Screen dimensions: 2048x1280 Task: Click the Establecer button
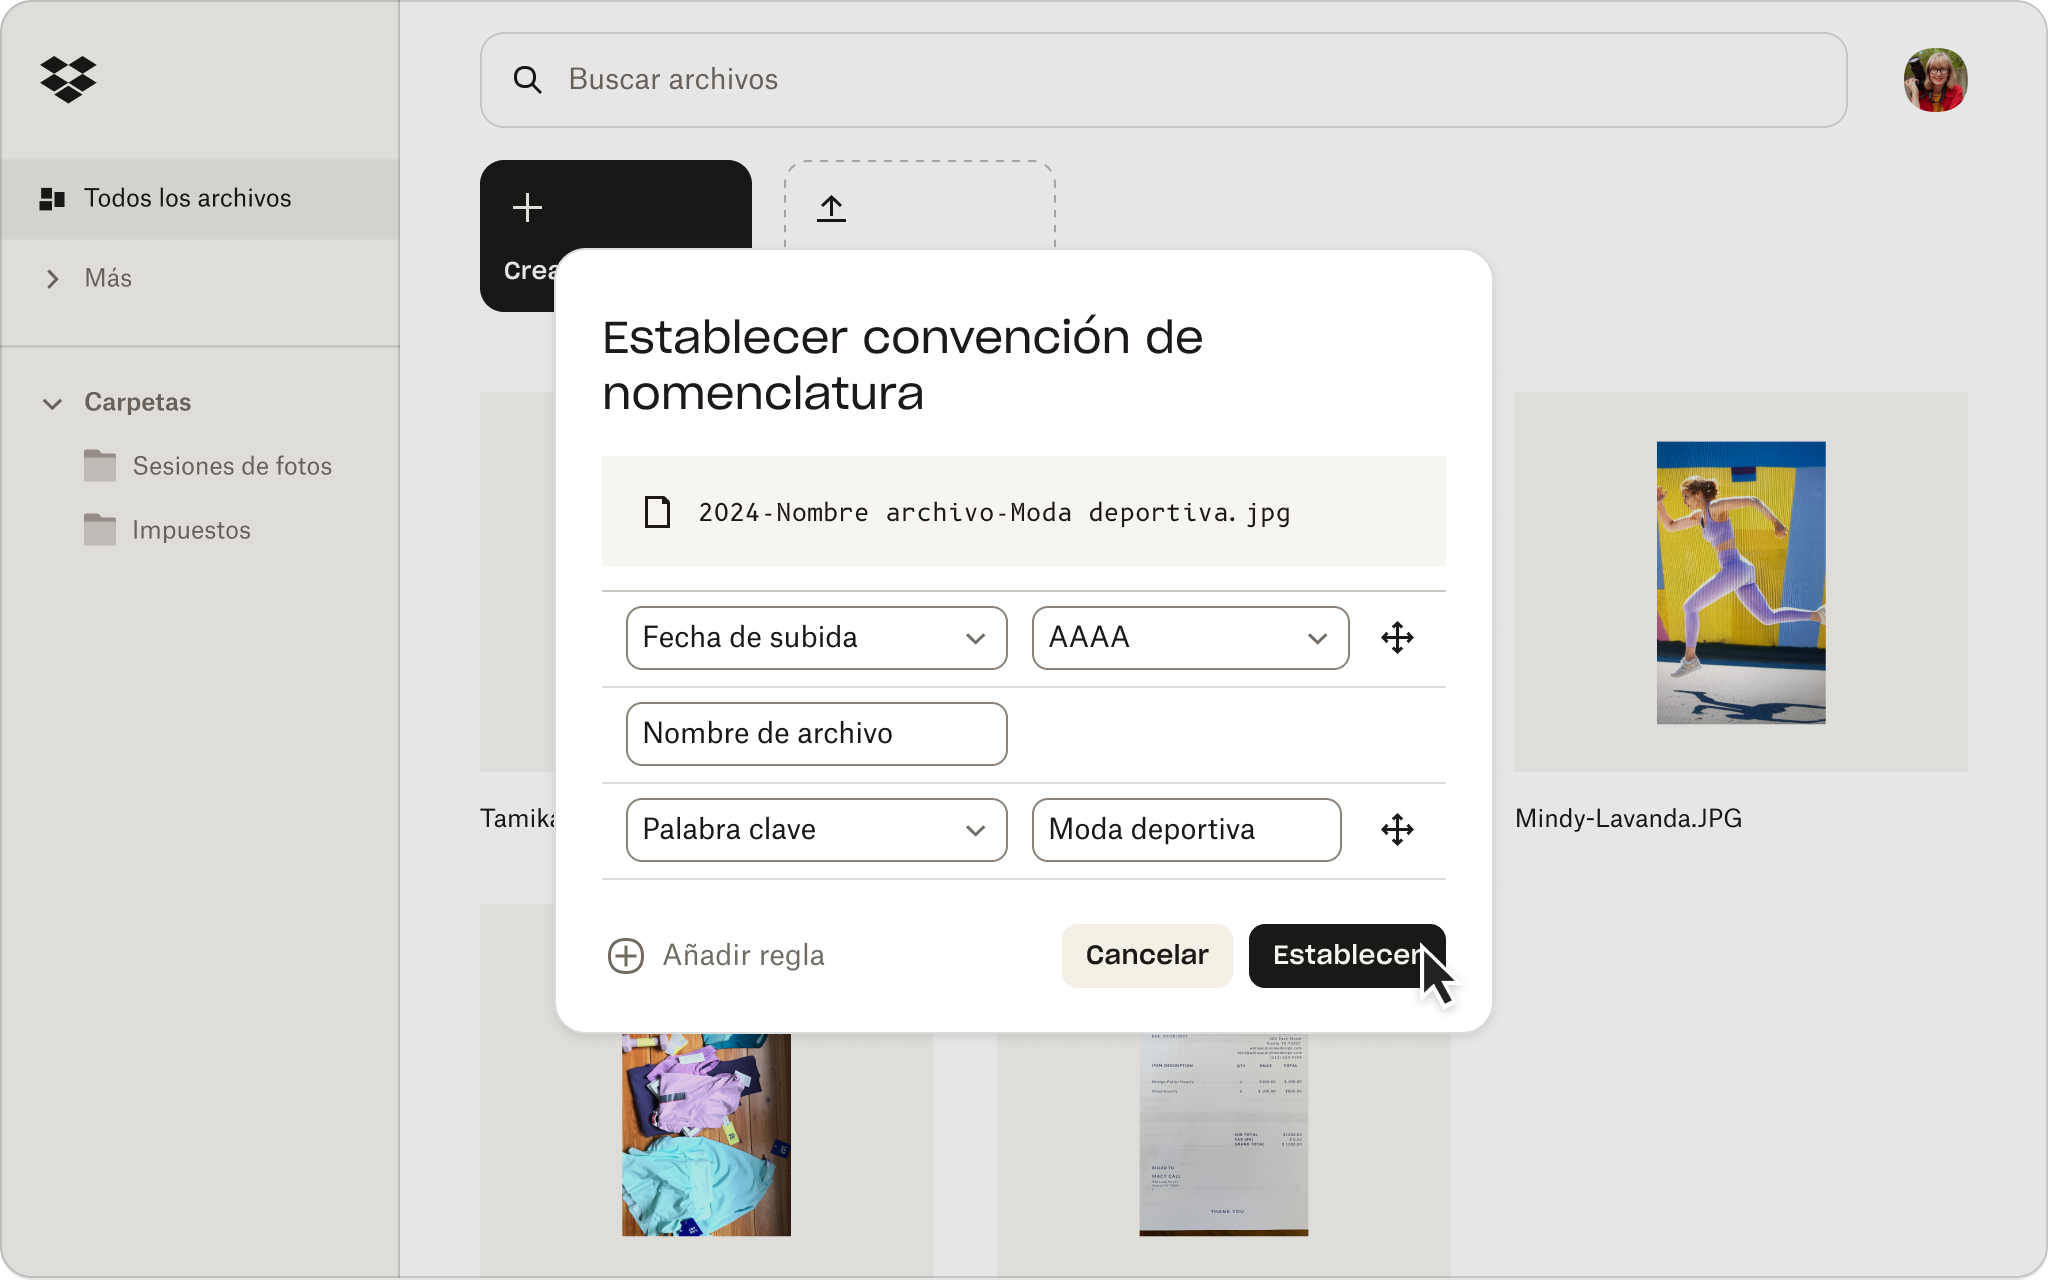1347,956
